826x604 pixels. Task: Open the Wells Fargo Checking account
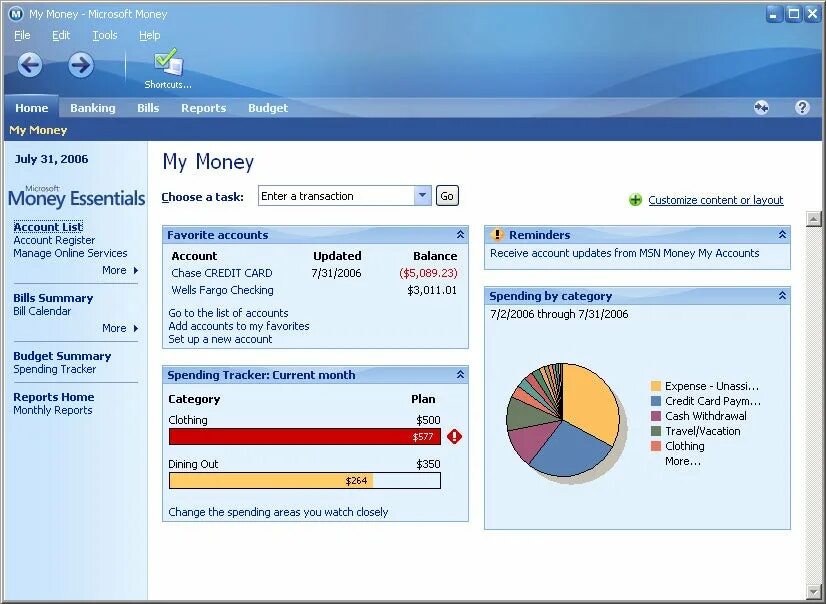[x=222, y=290]
